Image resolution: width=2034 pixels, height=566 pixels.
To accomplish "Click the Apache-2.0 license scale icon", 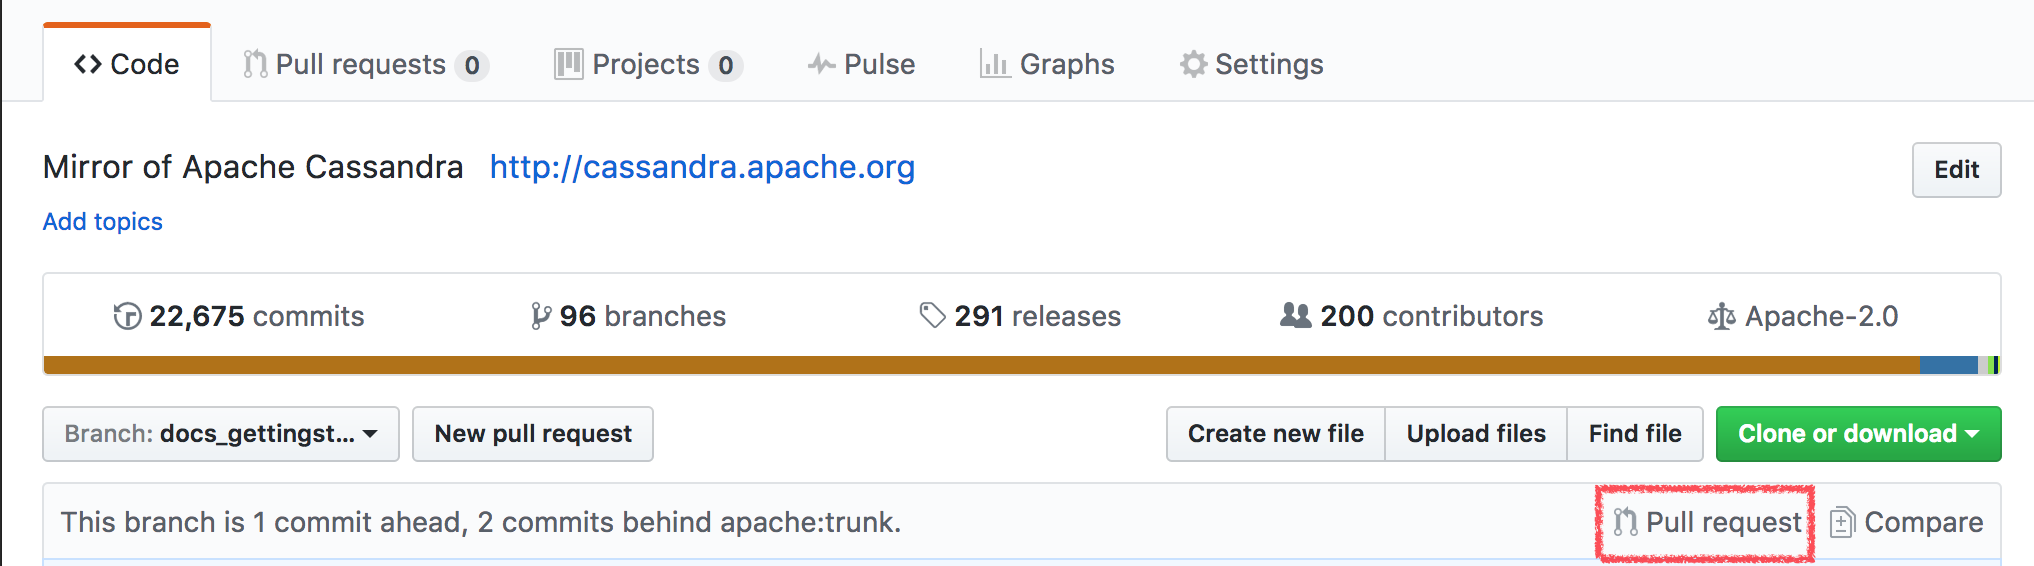I will click(1721, 317).
